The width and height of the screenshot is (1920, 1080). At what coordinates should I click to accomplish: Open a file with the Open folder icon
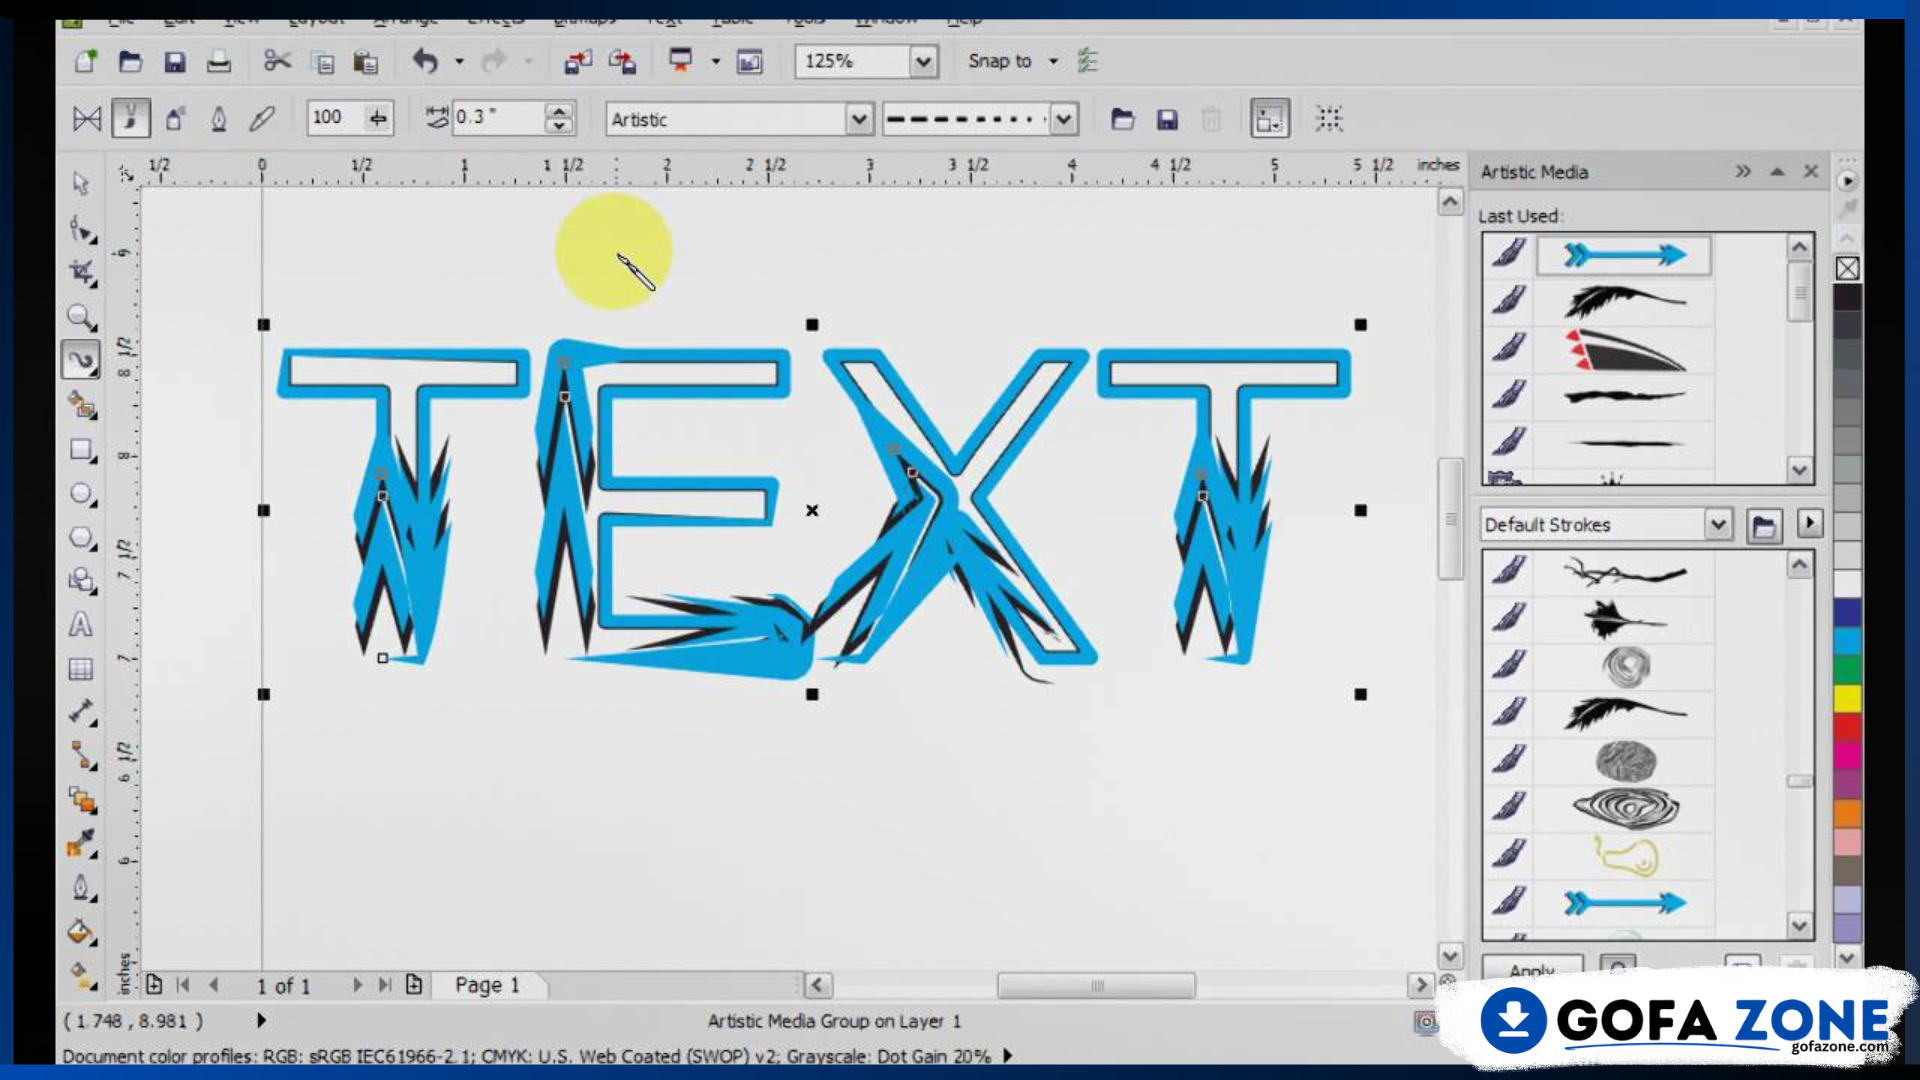[x=130, y=62]
